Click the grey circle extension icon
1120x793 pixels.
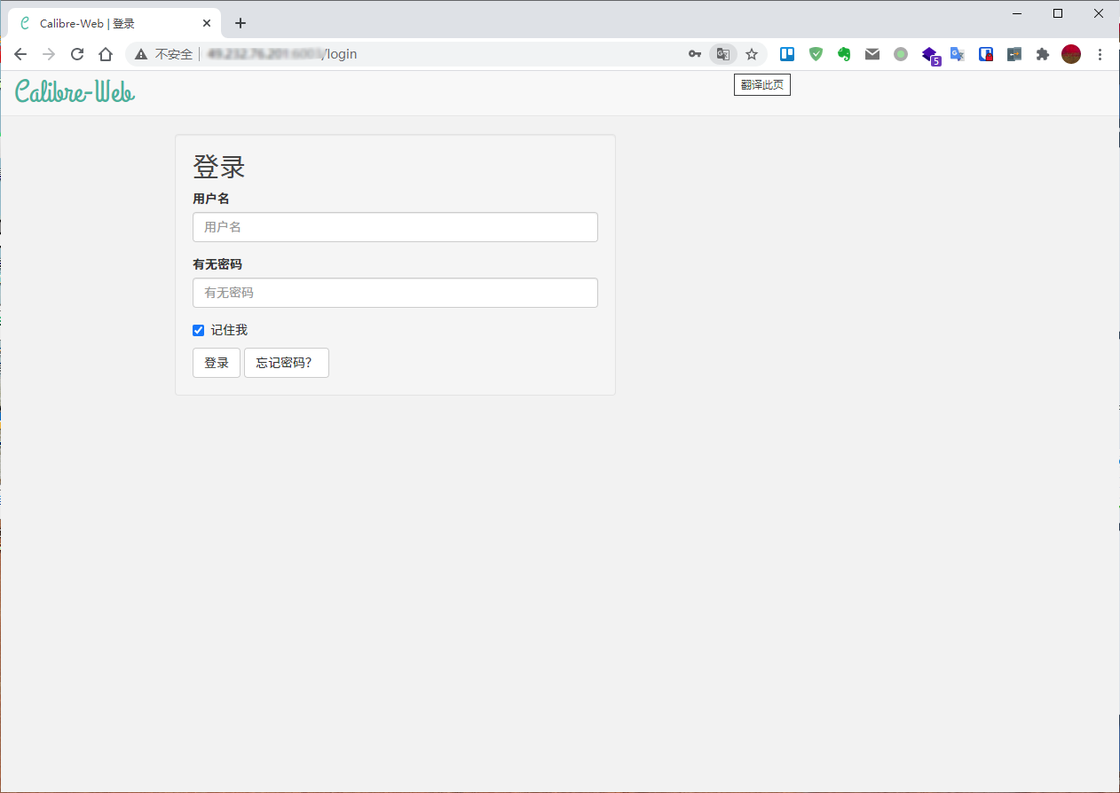pos(901,54)
